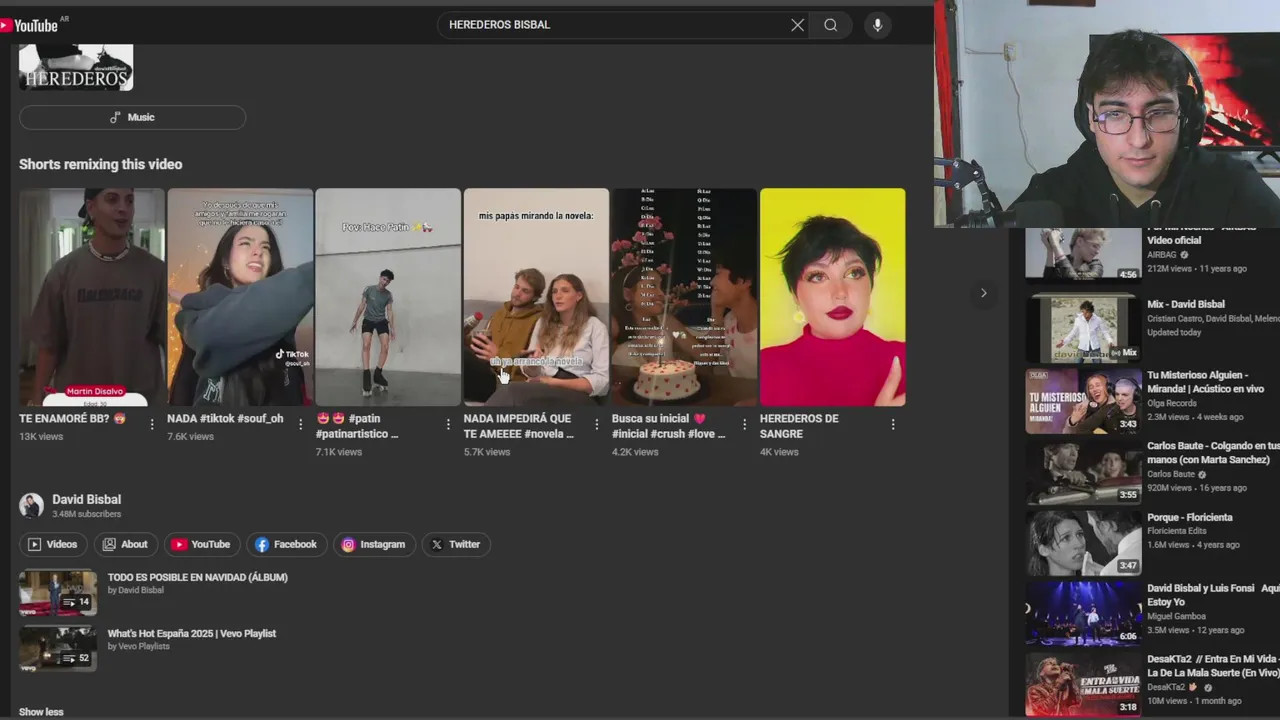This screenshot has height=720, width=1280.
Task: Open David Bisbal About chip
Action: coord(125,544)
